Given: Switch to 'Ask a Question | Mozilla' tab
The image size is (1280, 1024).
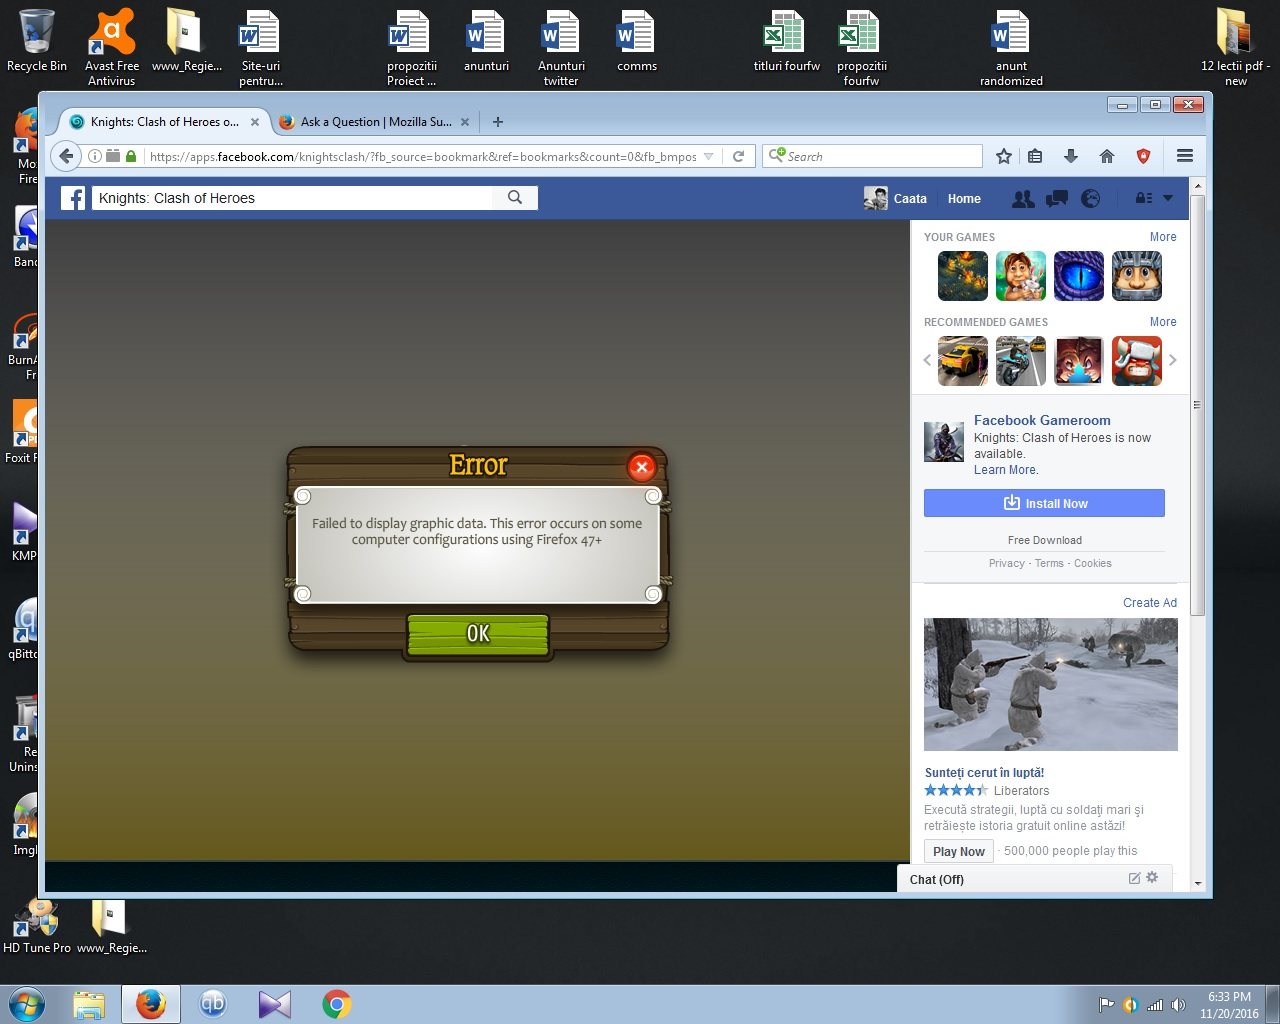Looking at the screenshot, I should point(375,122).
